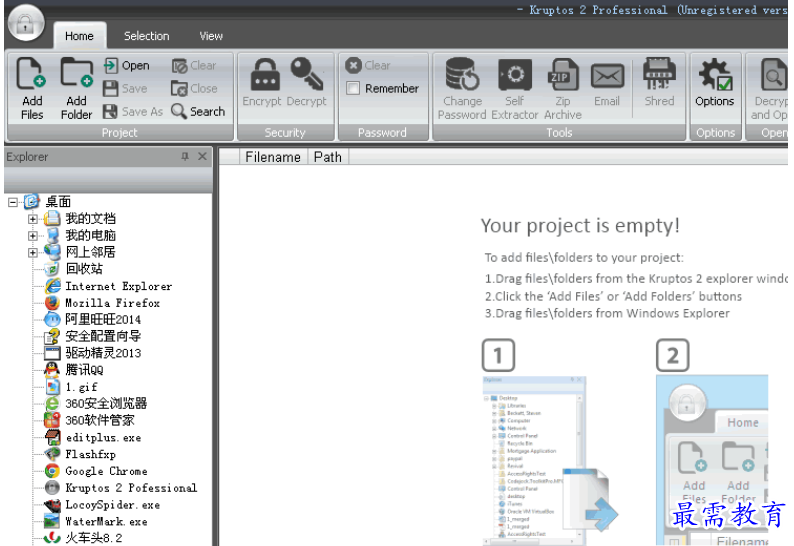Image resolution: width=794 pixels, height=546 pixels.
Task: Expand the 网上邻居 tree node
Action: point(32,252)
